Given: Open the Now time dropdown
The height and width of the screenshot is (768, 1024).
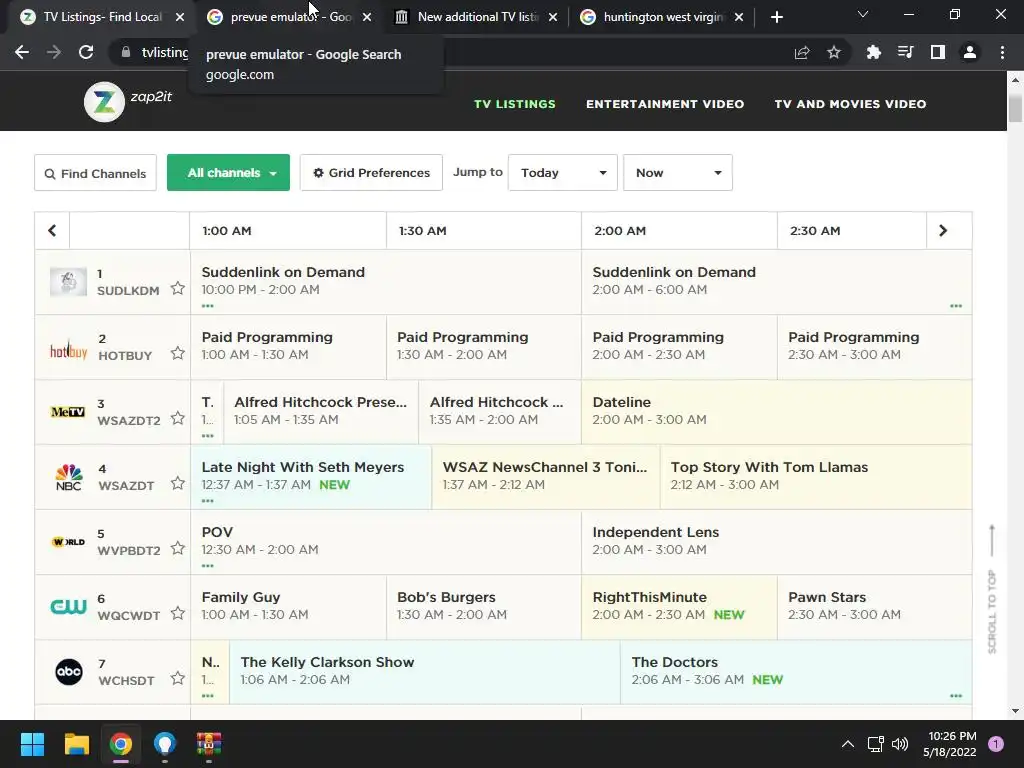Looking at the screenshot, I should 678,172.
